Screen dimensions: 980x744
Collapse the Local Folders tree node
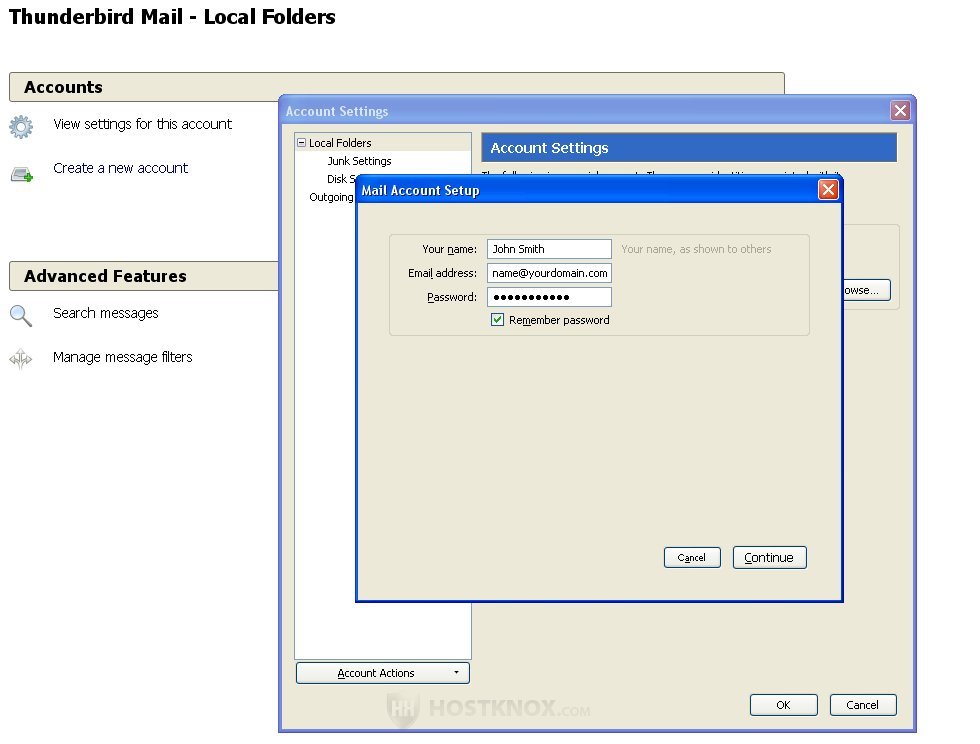[x=301, y=143]
